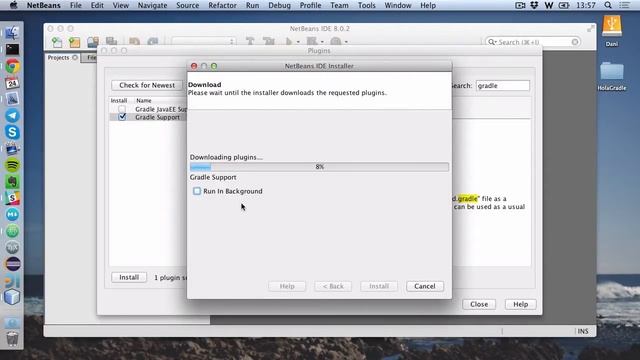
Task: Expand the Debug Project dropdown arrow
Action: click(x=322, y=42)
